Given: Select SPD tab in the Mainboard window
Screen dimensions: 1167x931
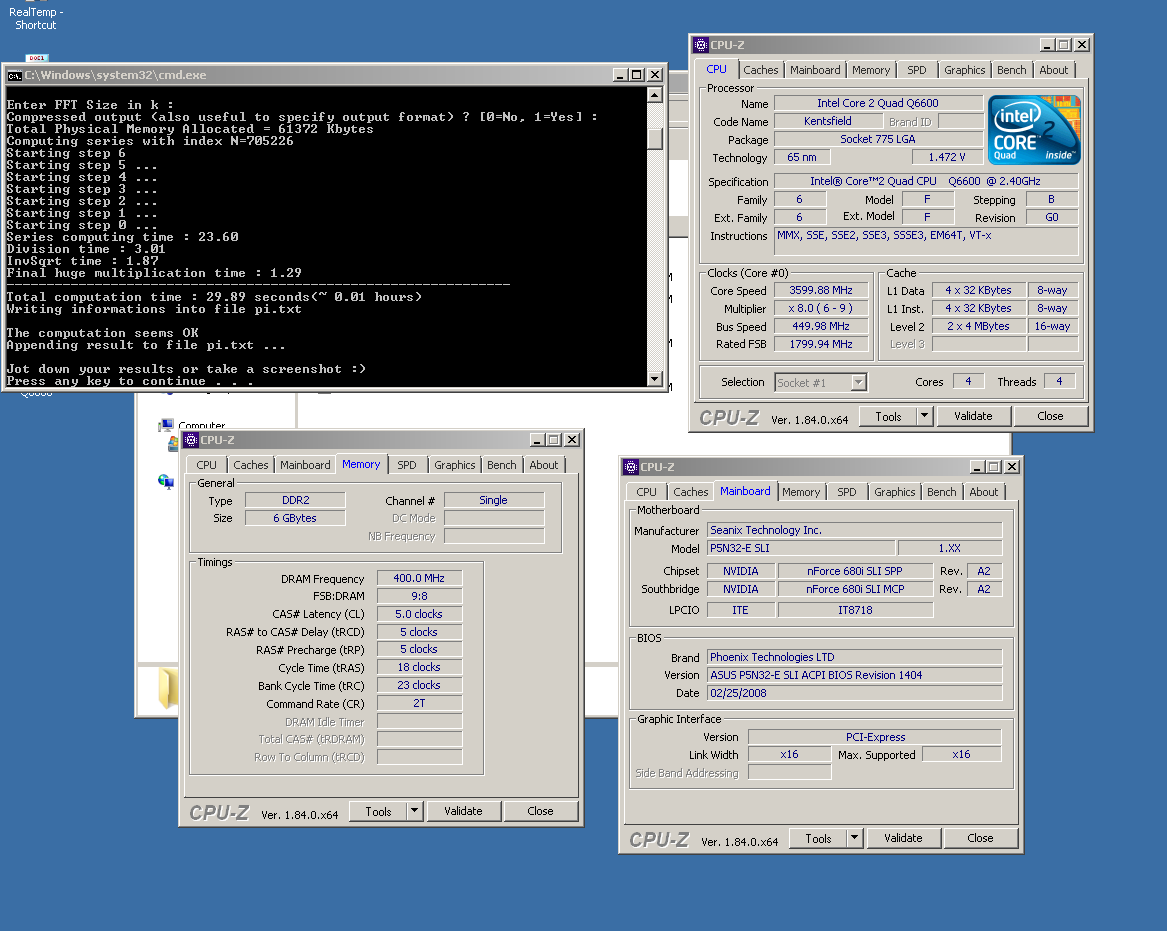Looking at the screenshot, I should [x=847, y=492].
